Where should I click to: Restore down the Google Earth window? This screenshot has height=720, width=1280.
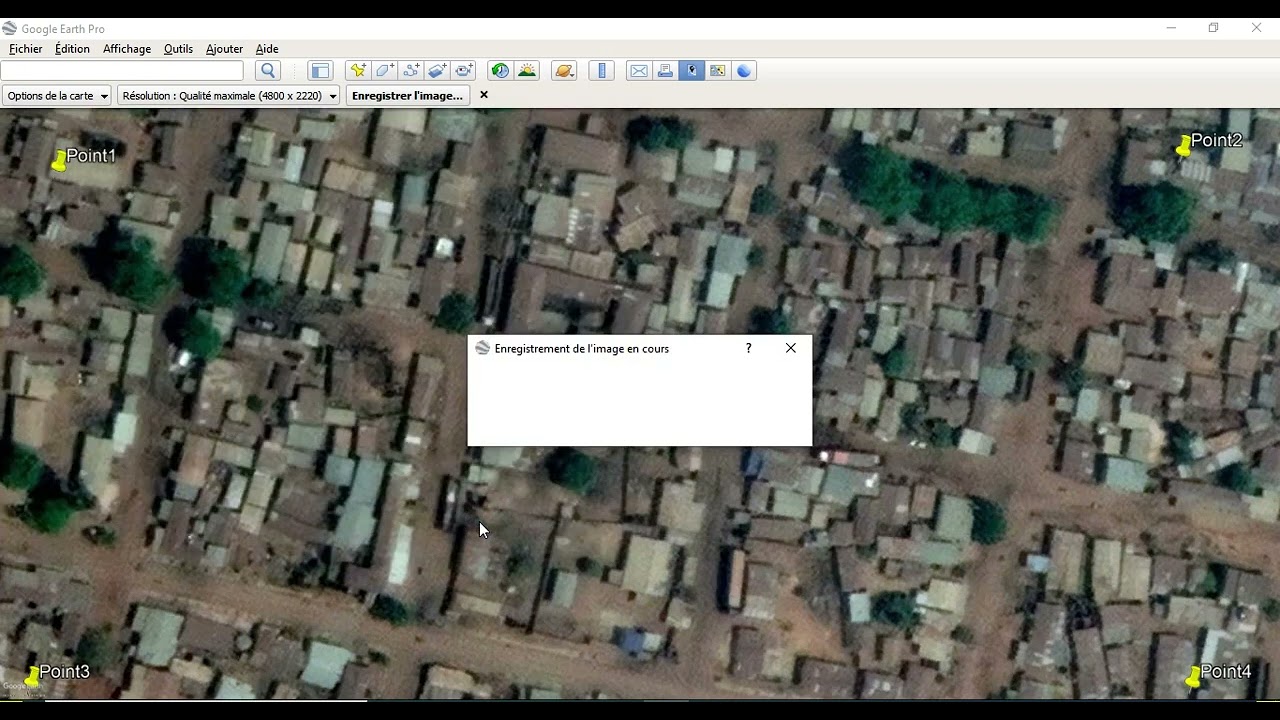tap(1213, 28)
